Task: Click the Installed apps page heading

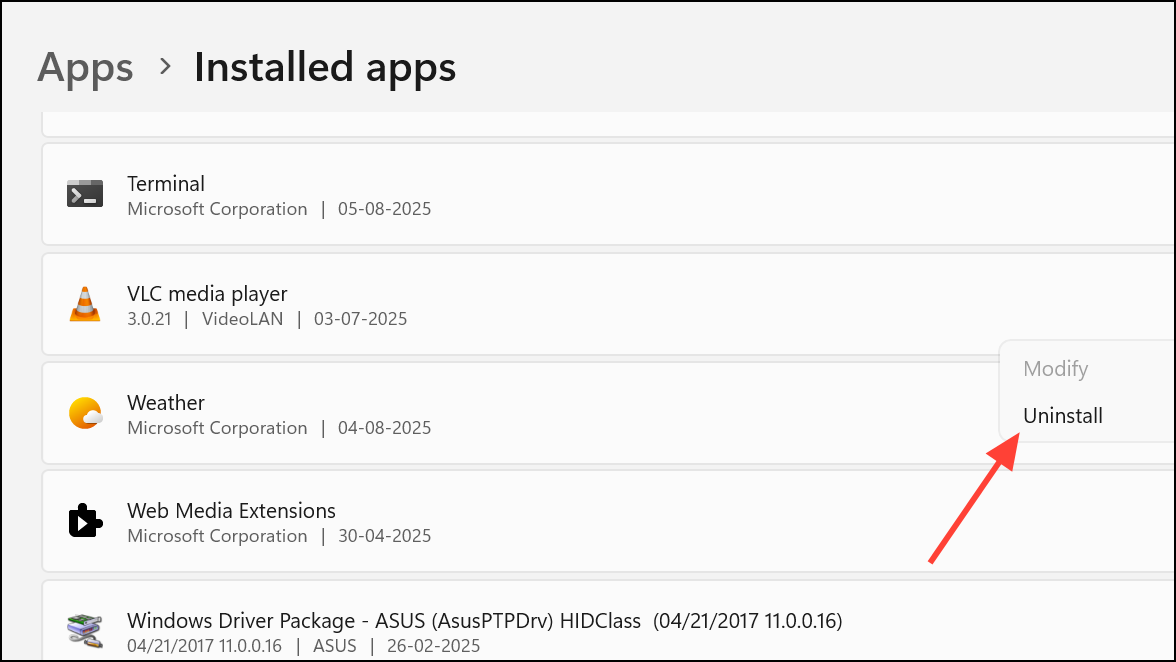Action: 325,68
